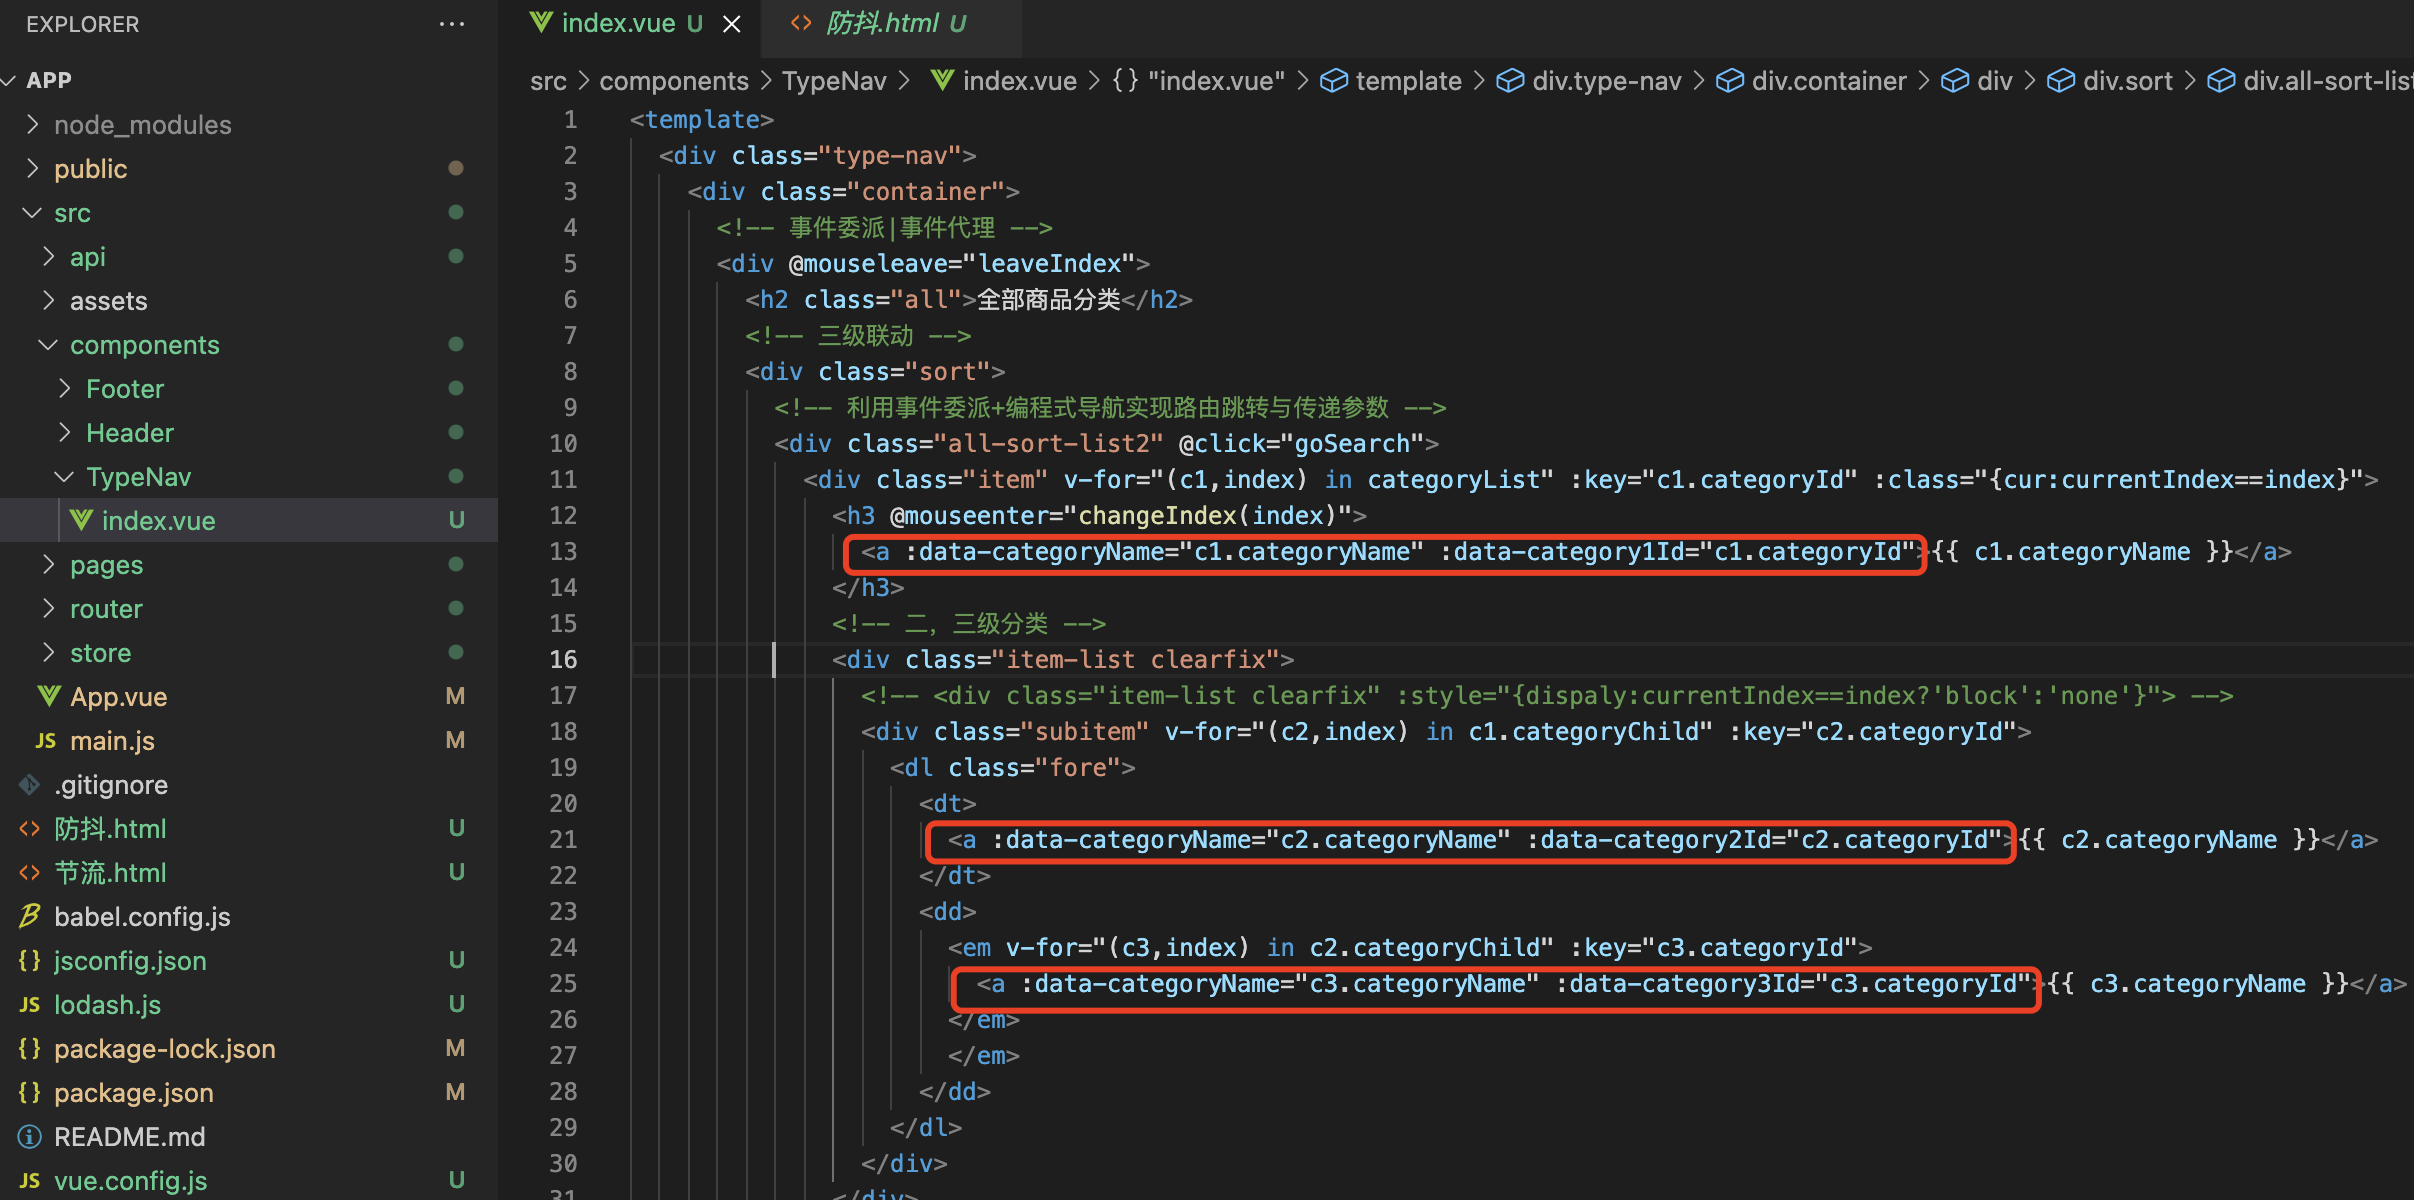Image resolution: width=2414 pixels, height=1200 pixels.
Task: Click HTML icon beside 节流.html
Action: tap(30, 873)
